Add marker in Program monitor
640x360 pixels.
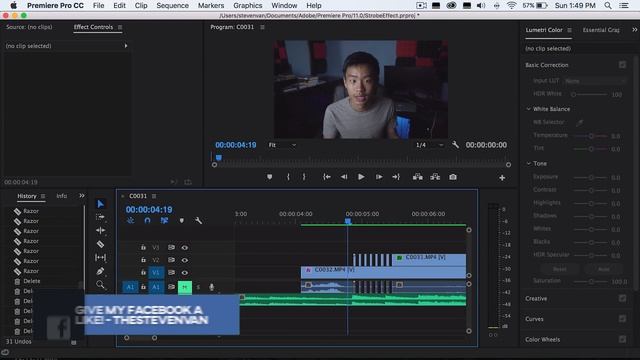click(x=269, y=177)
